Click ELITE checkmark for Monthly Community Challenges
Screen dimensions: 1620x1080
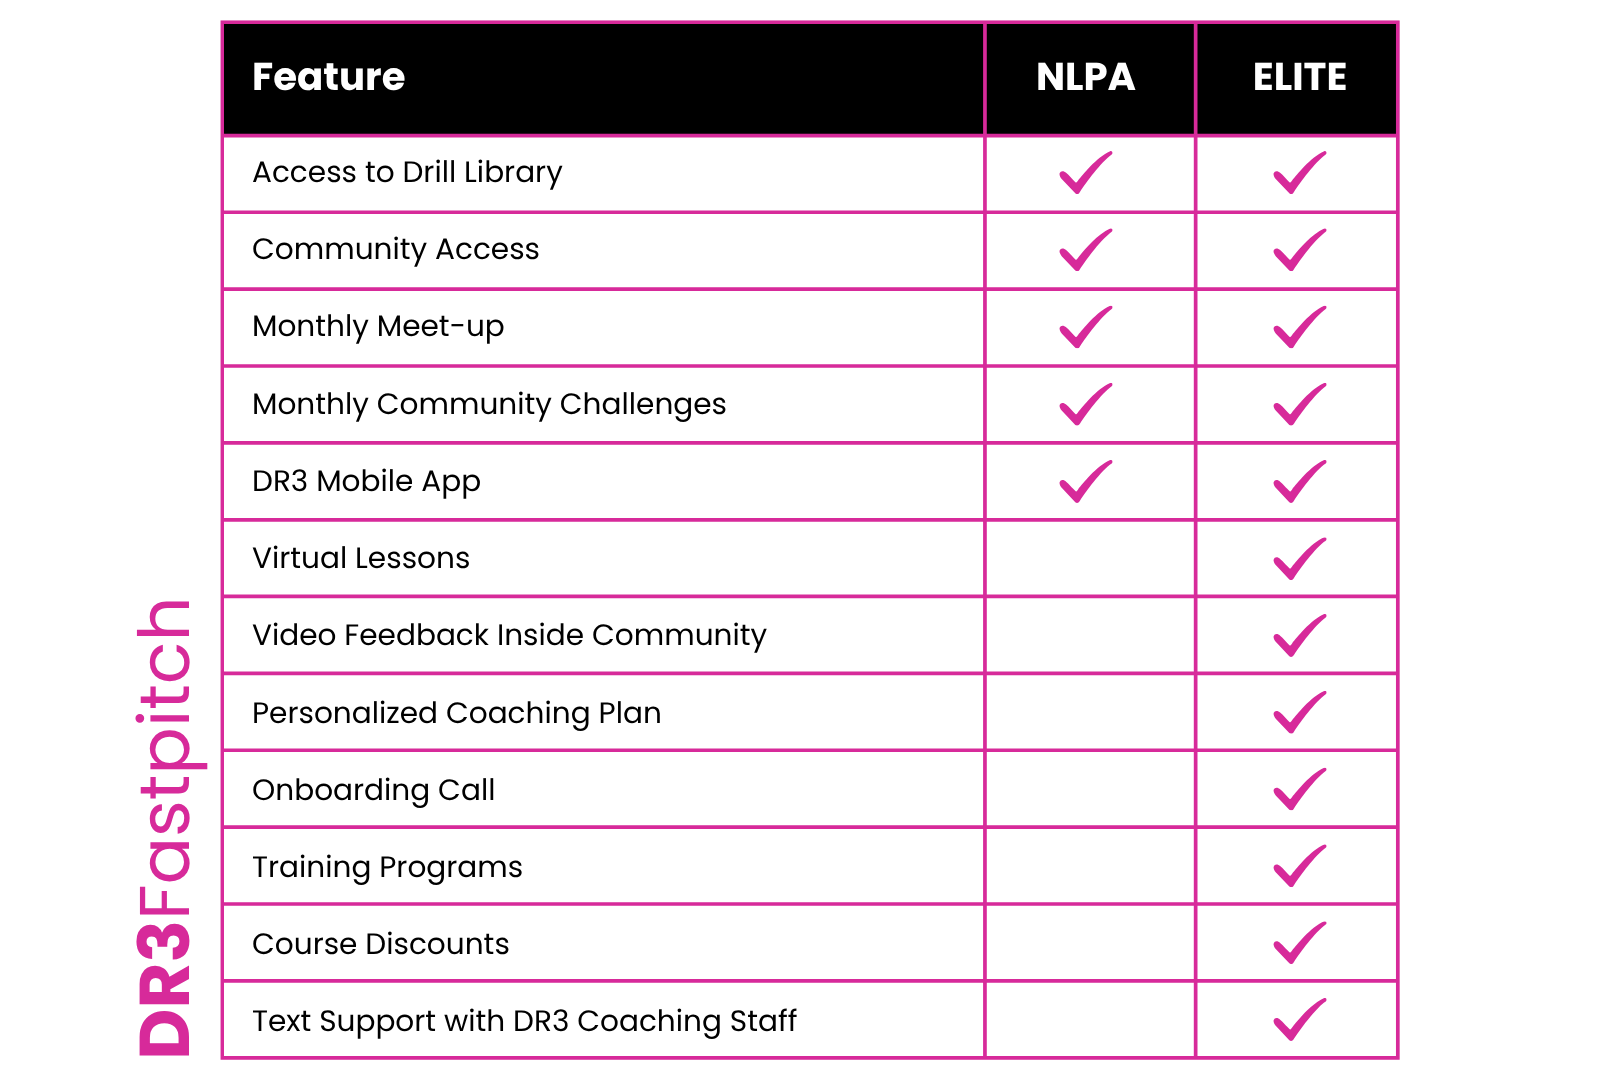[x=1300, y=404]
